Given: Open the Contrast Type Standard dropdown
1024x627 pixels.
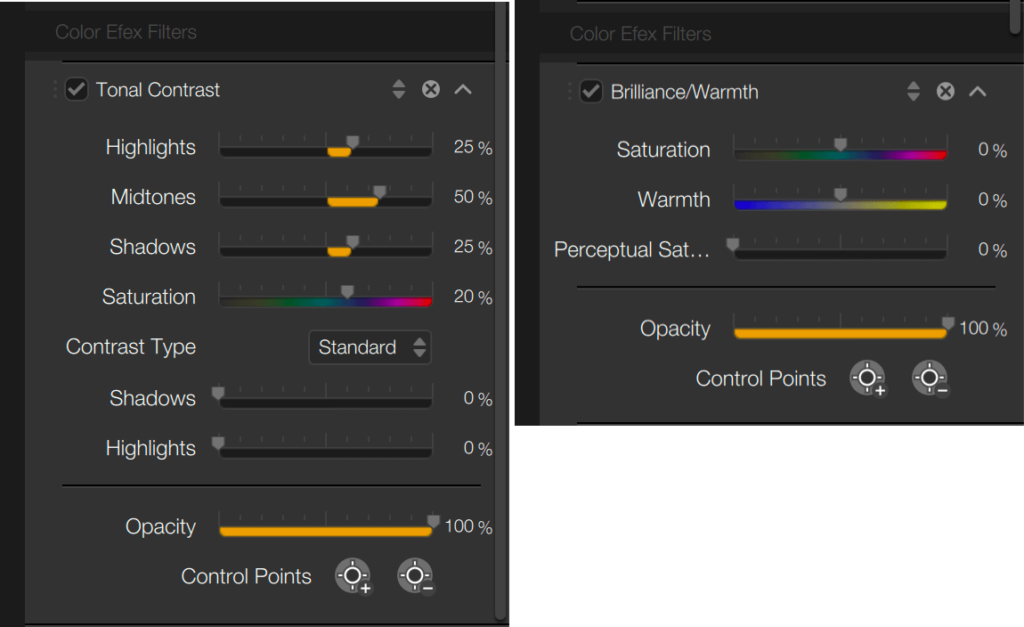Looking at the screenshot, I should tap(370, 348).
